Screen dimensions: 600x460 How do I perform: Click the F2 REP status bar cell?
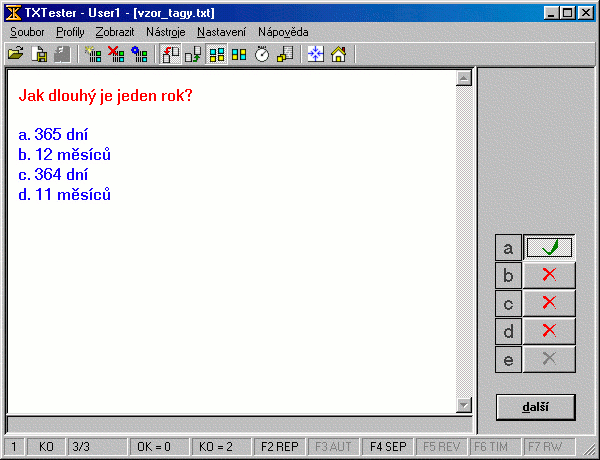click(279, 447)
